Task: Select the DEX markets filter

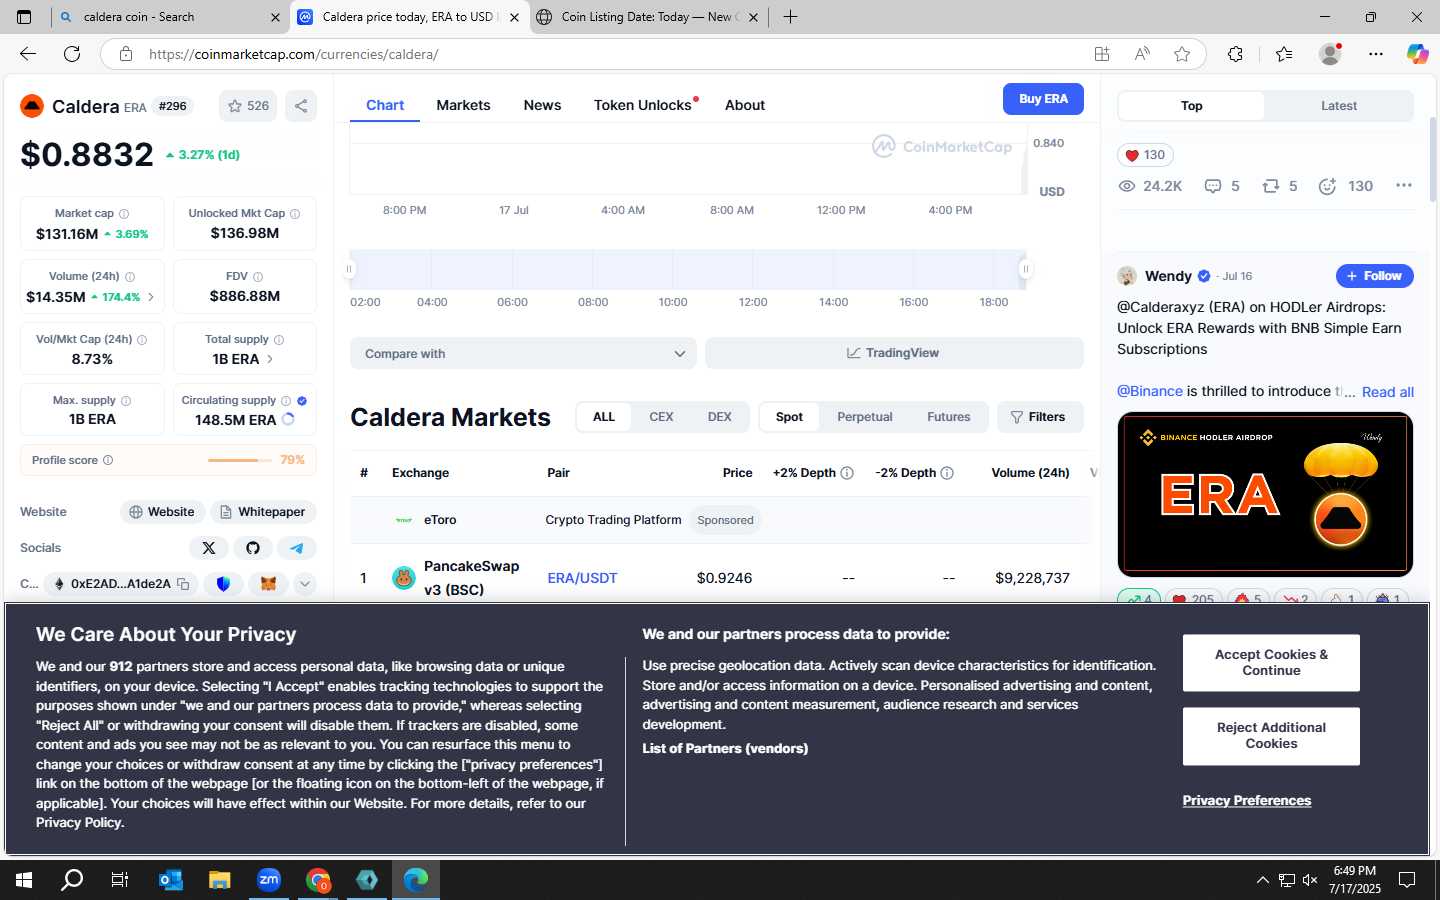Action: (719, 417)
